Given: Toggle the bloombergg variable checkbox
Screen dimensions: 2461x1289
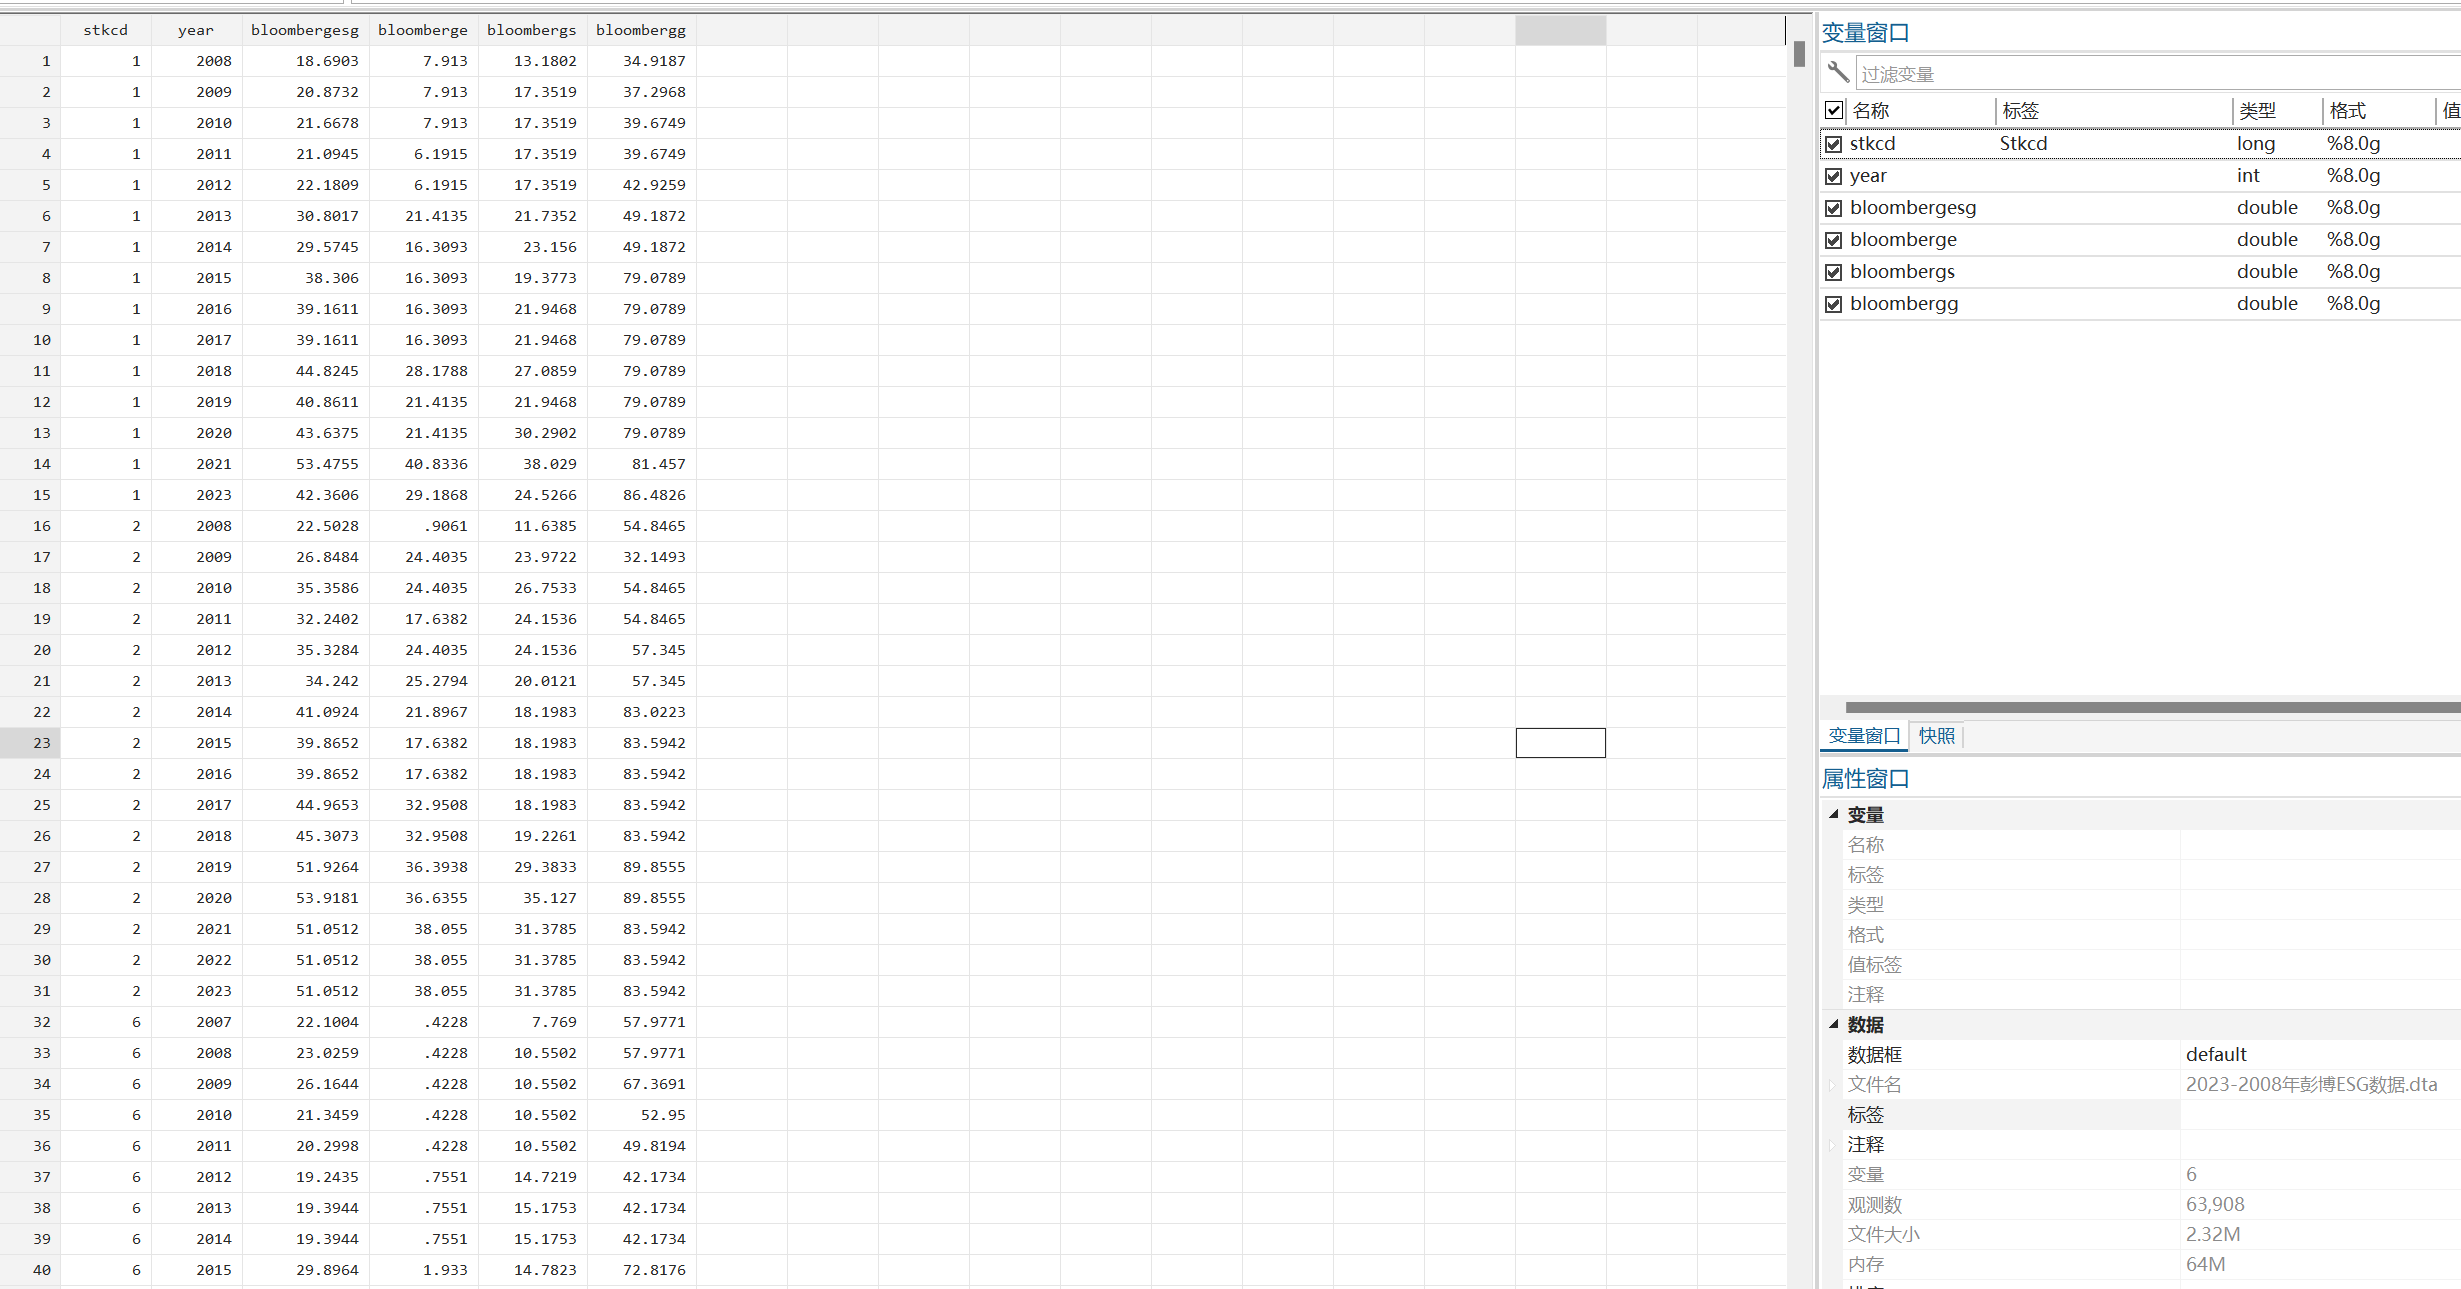Looking at the screenshot, I should click(1833, 304).
